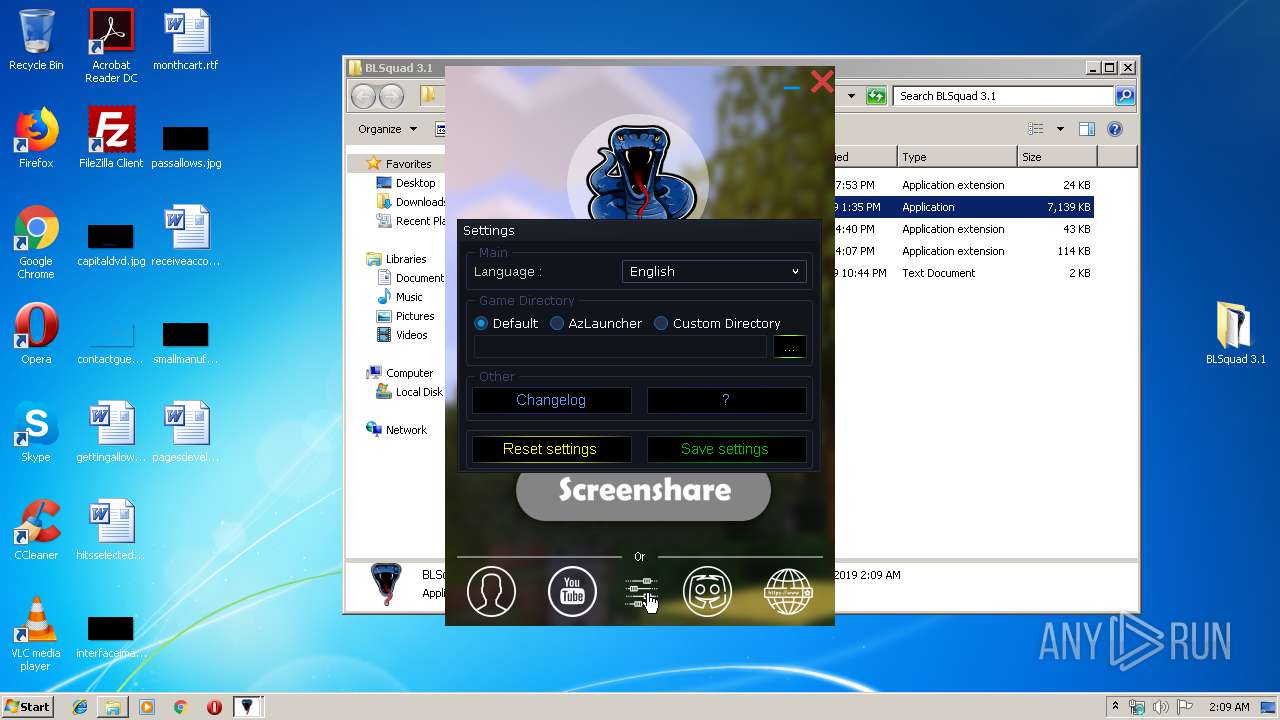
Task: Click the Explorer back navigation arrow
Action: tap(363, 96)
